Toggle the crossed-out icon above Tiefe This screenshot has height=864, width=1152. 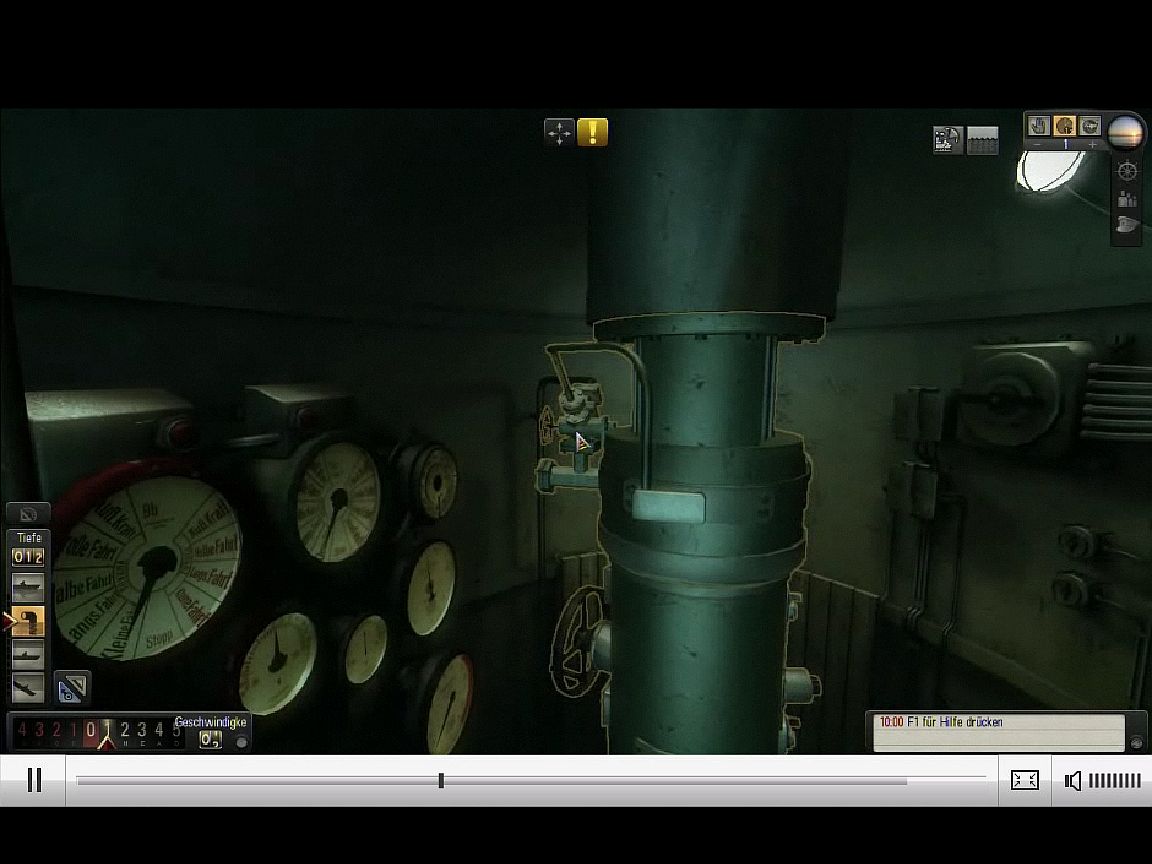[x=29, y=514]
